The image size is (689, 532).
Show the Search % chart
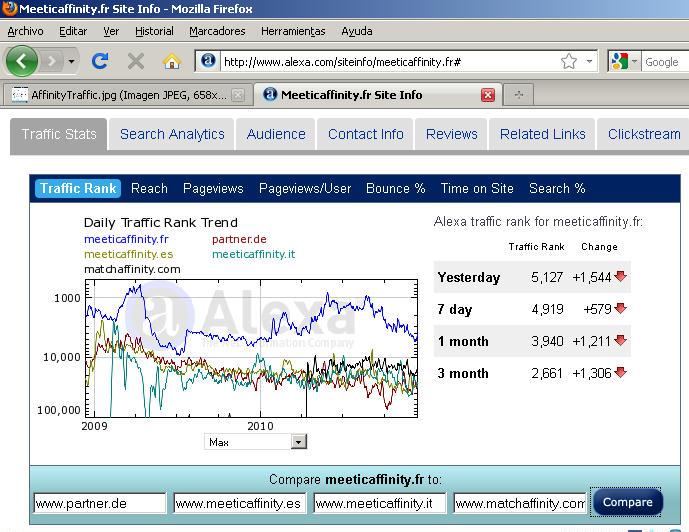click(557, 188)
